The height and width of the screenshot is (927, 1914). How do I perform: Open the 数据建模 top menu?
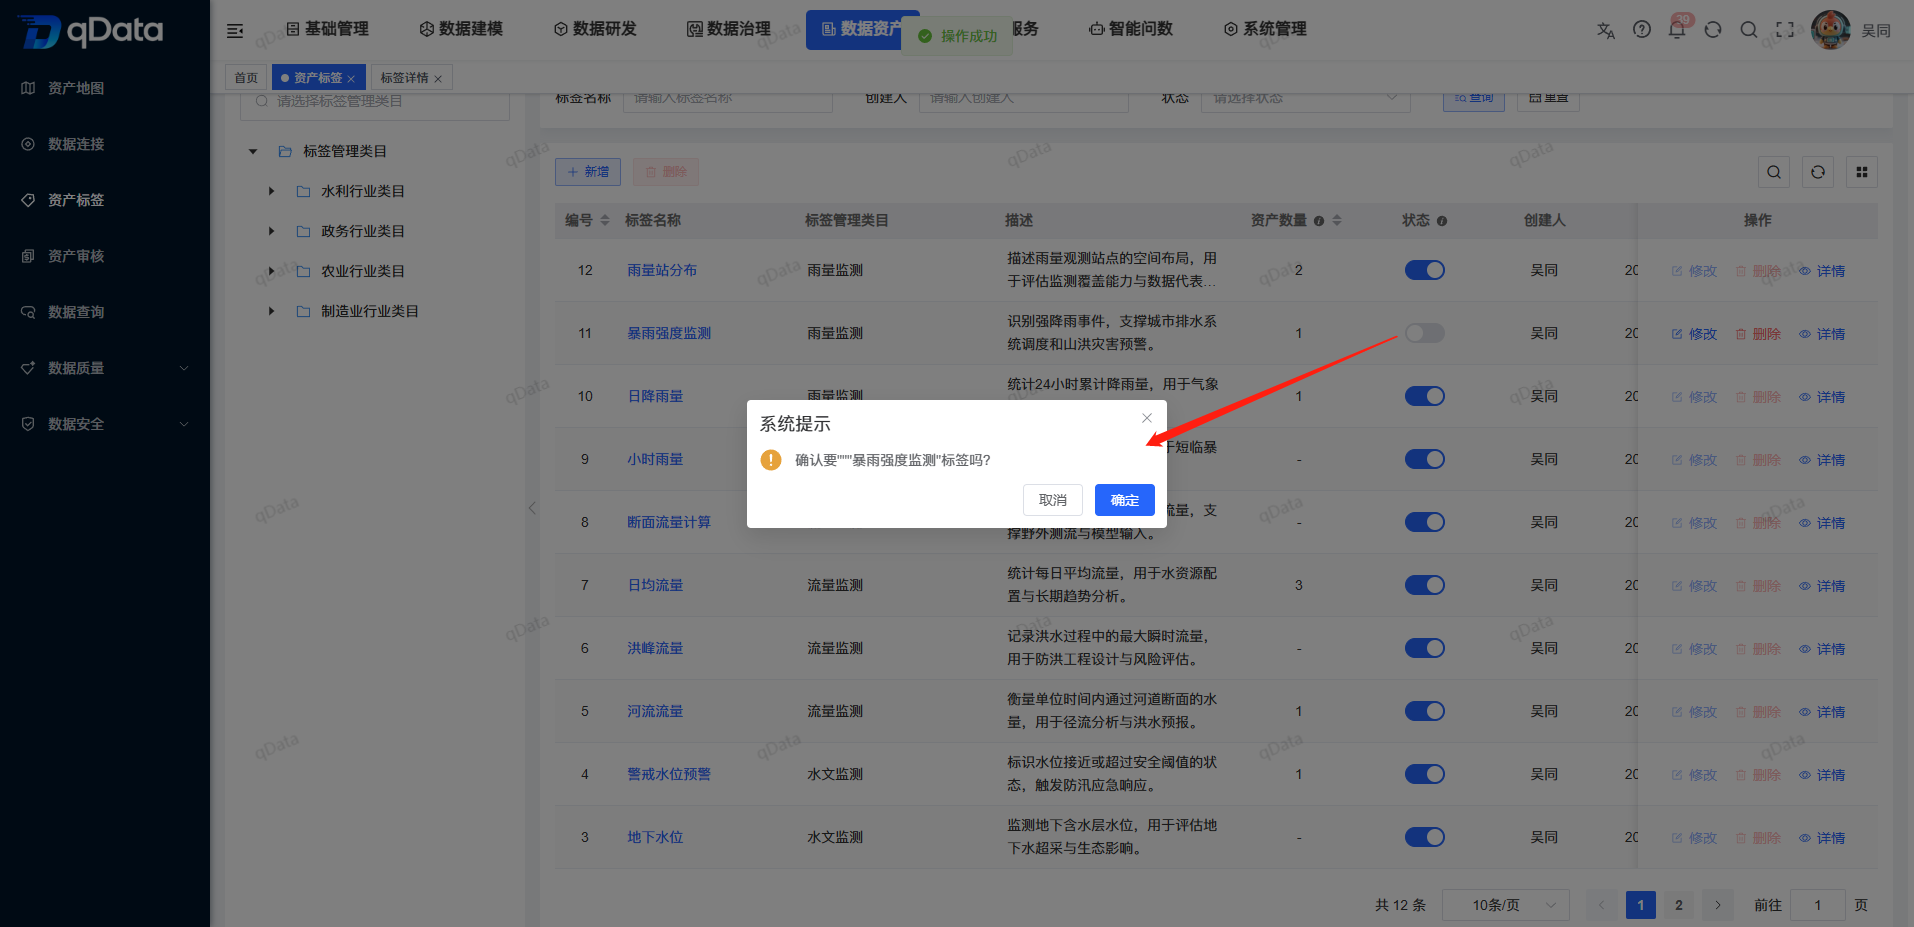point(461,29)
